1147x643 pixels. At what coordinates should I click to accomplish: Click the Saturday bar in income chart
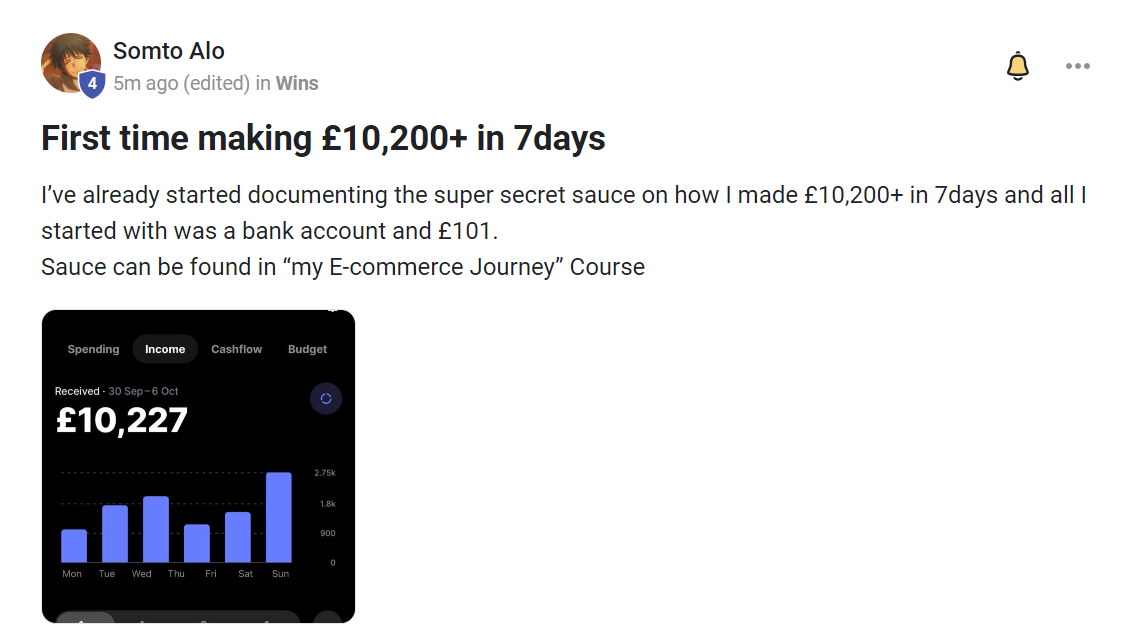(238, 537)
